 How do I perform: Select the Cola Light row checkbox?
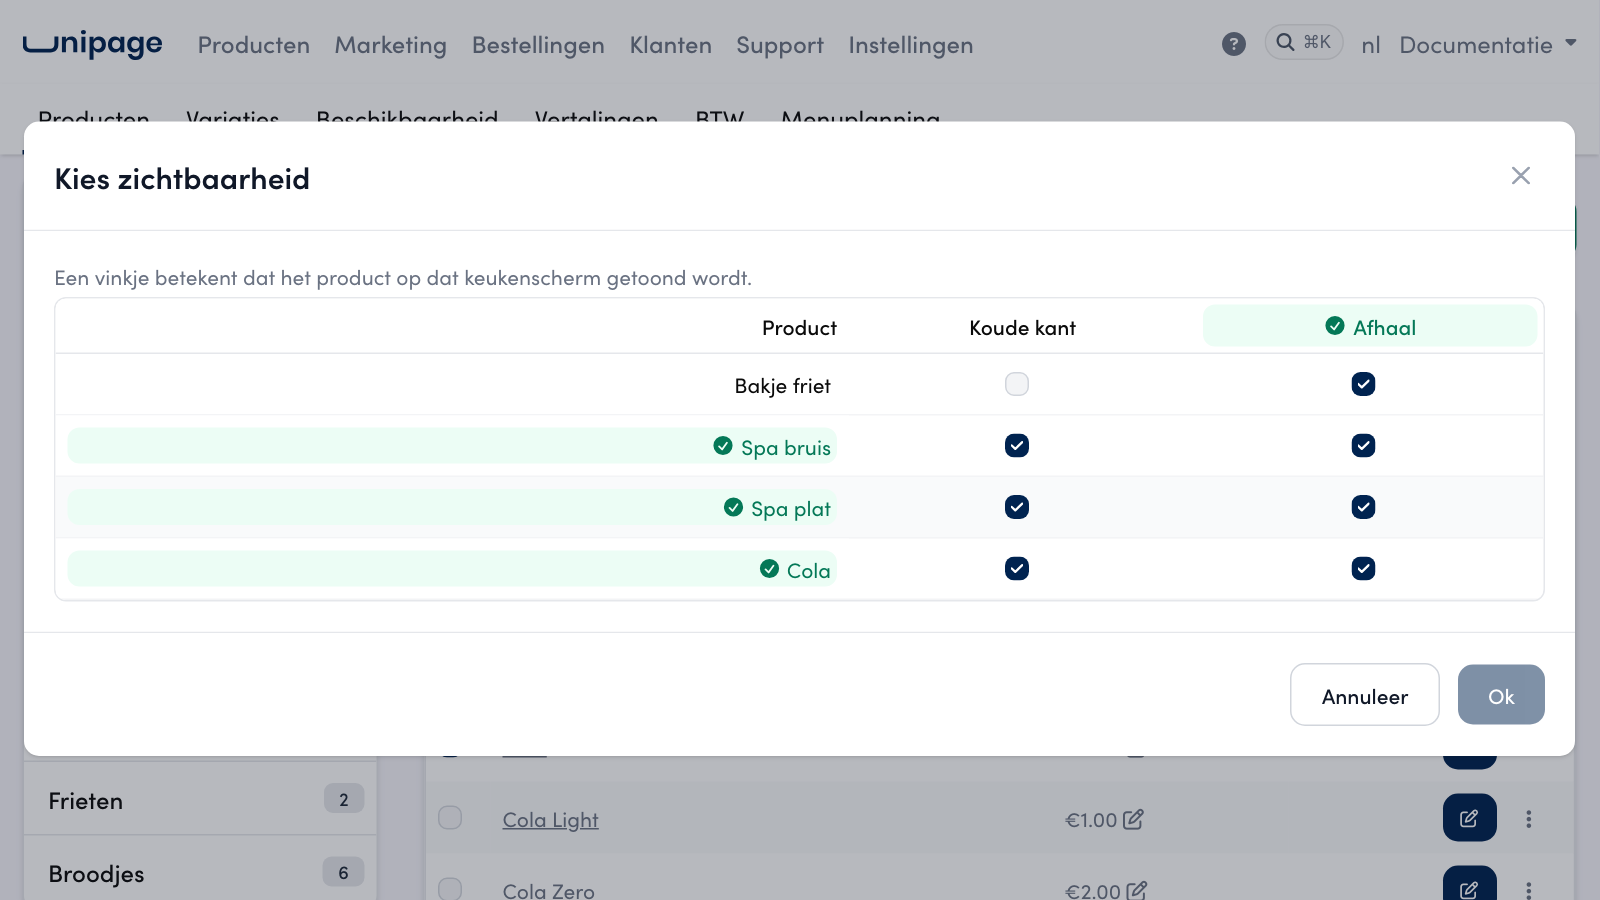click(450, 818)
